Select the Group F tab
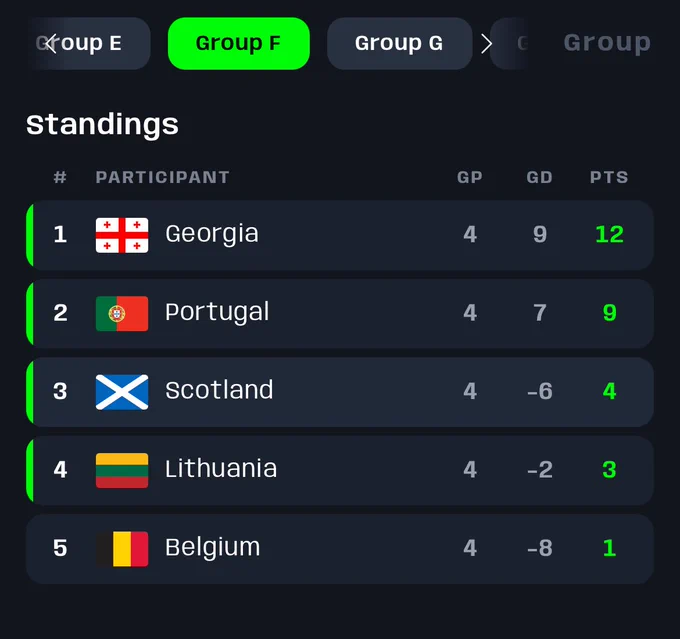This screenshot has width=680, height=639. tap(239, 43)
